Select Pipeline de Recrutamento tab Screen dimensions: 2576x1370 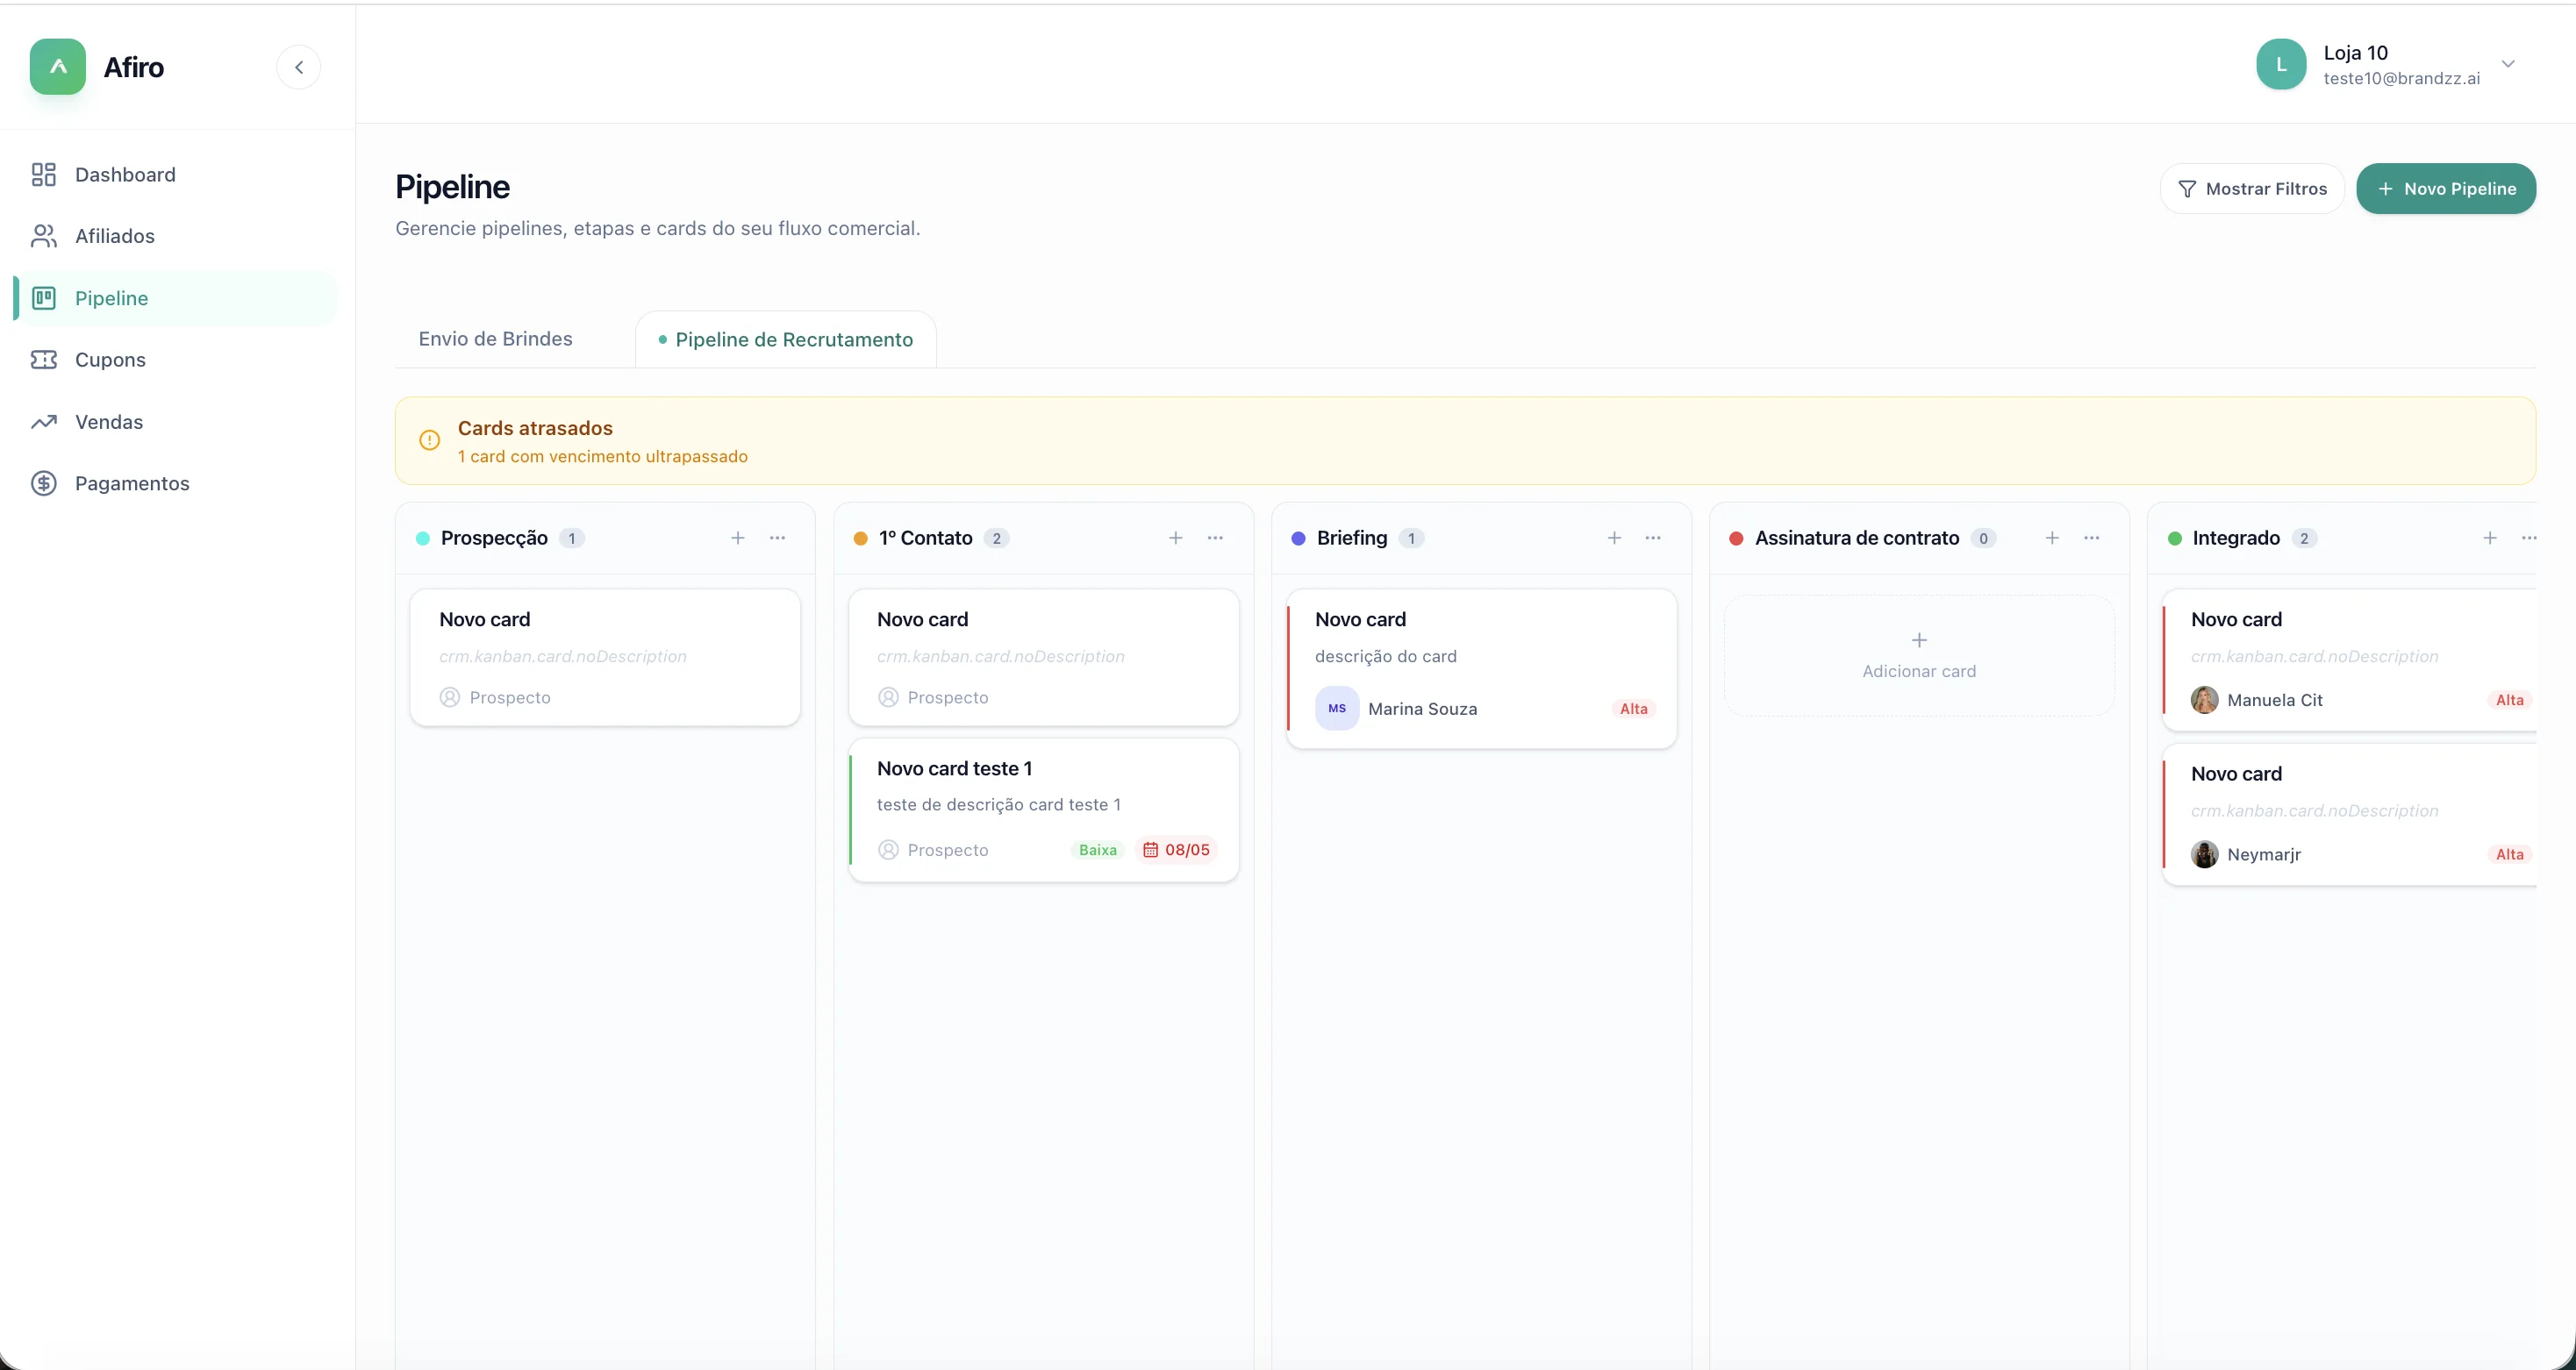click(786, 339)
